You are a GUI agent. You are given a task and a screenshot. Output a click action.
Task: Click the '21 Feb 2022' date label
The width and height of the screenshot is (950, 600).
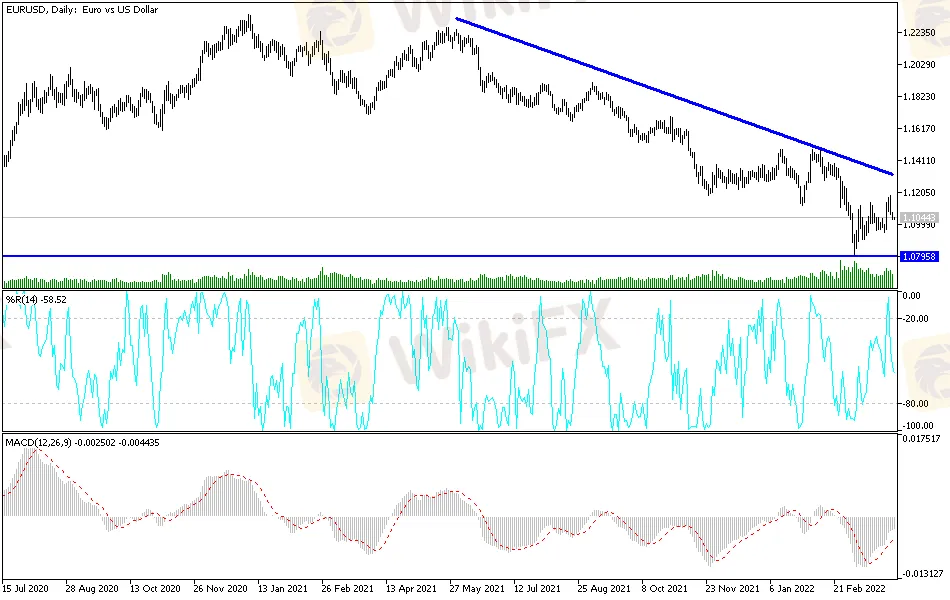click(860, 588)
